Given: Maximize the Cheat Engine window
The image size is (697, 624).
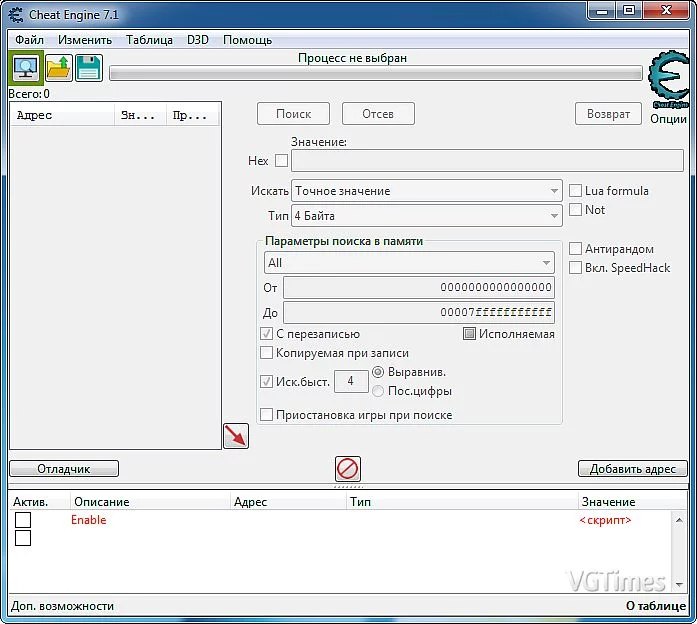Looking at the screenshot, I should [x=629, y=11].
